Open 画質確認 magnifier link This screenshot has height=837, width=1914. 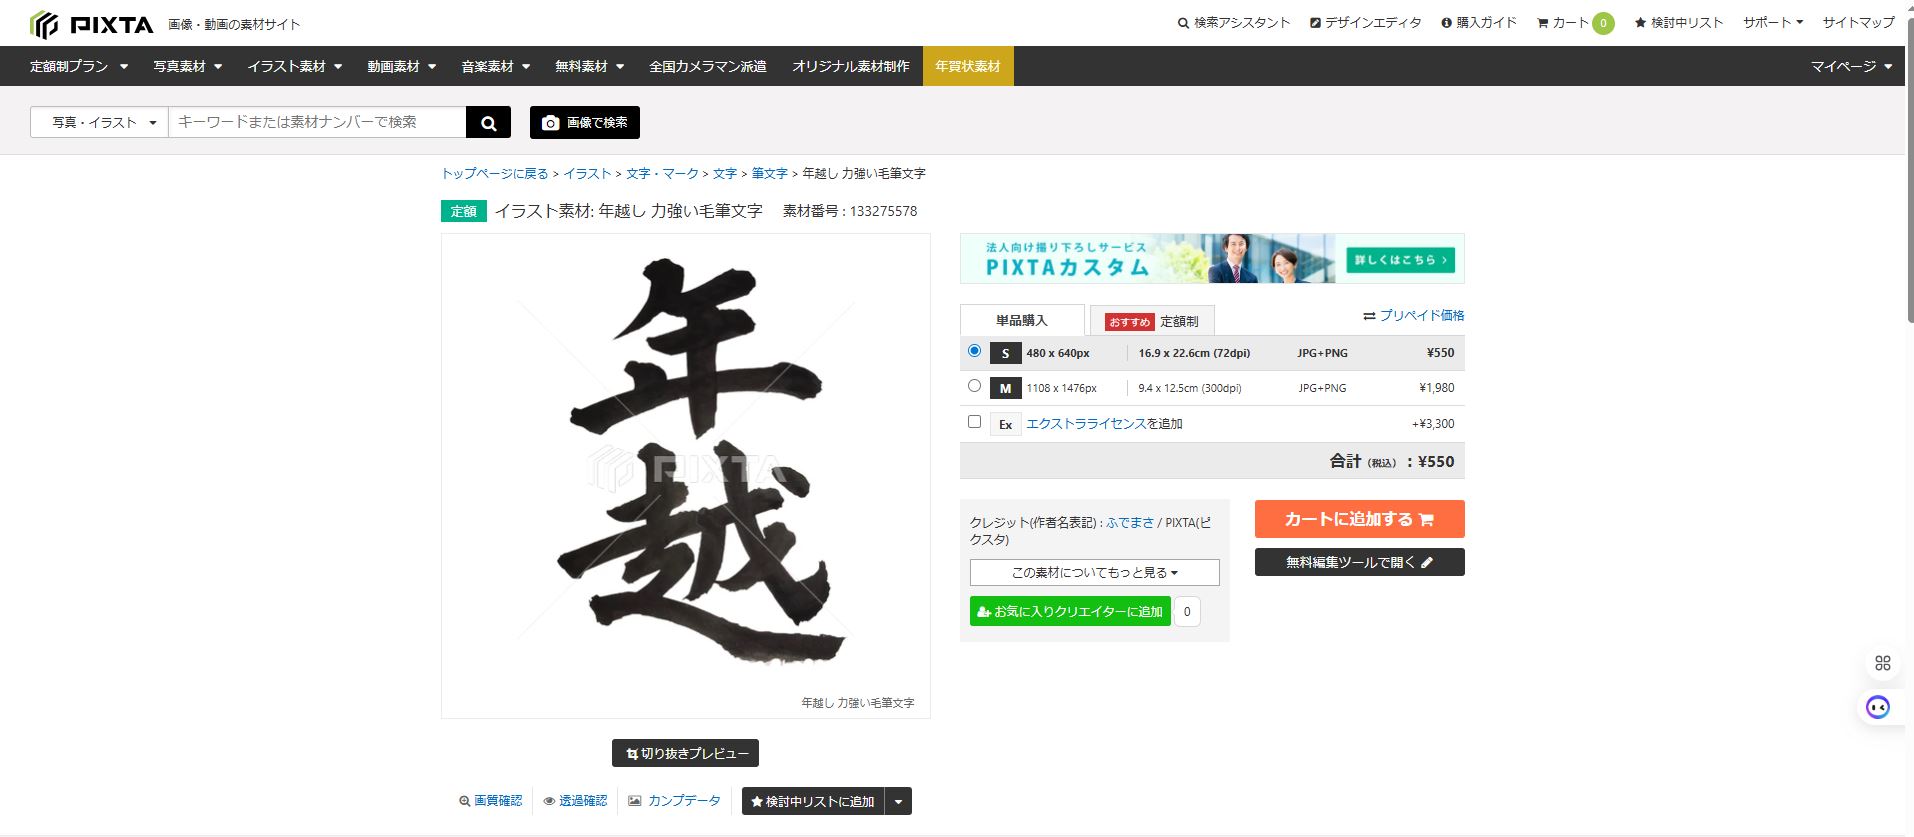click(490, 801)
